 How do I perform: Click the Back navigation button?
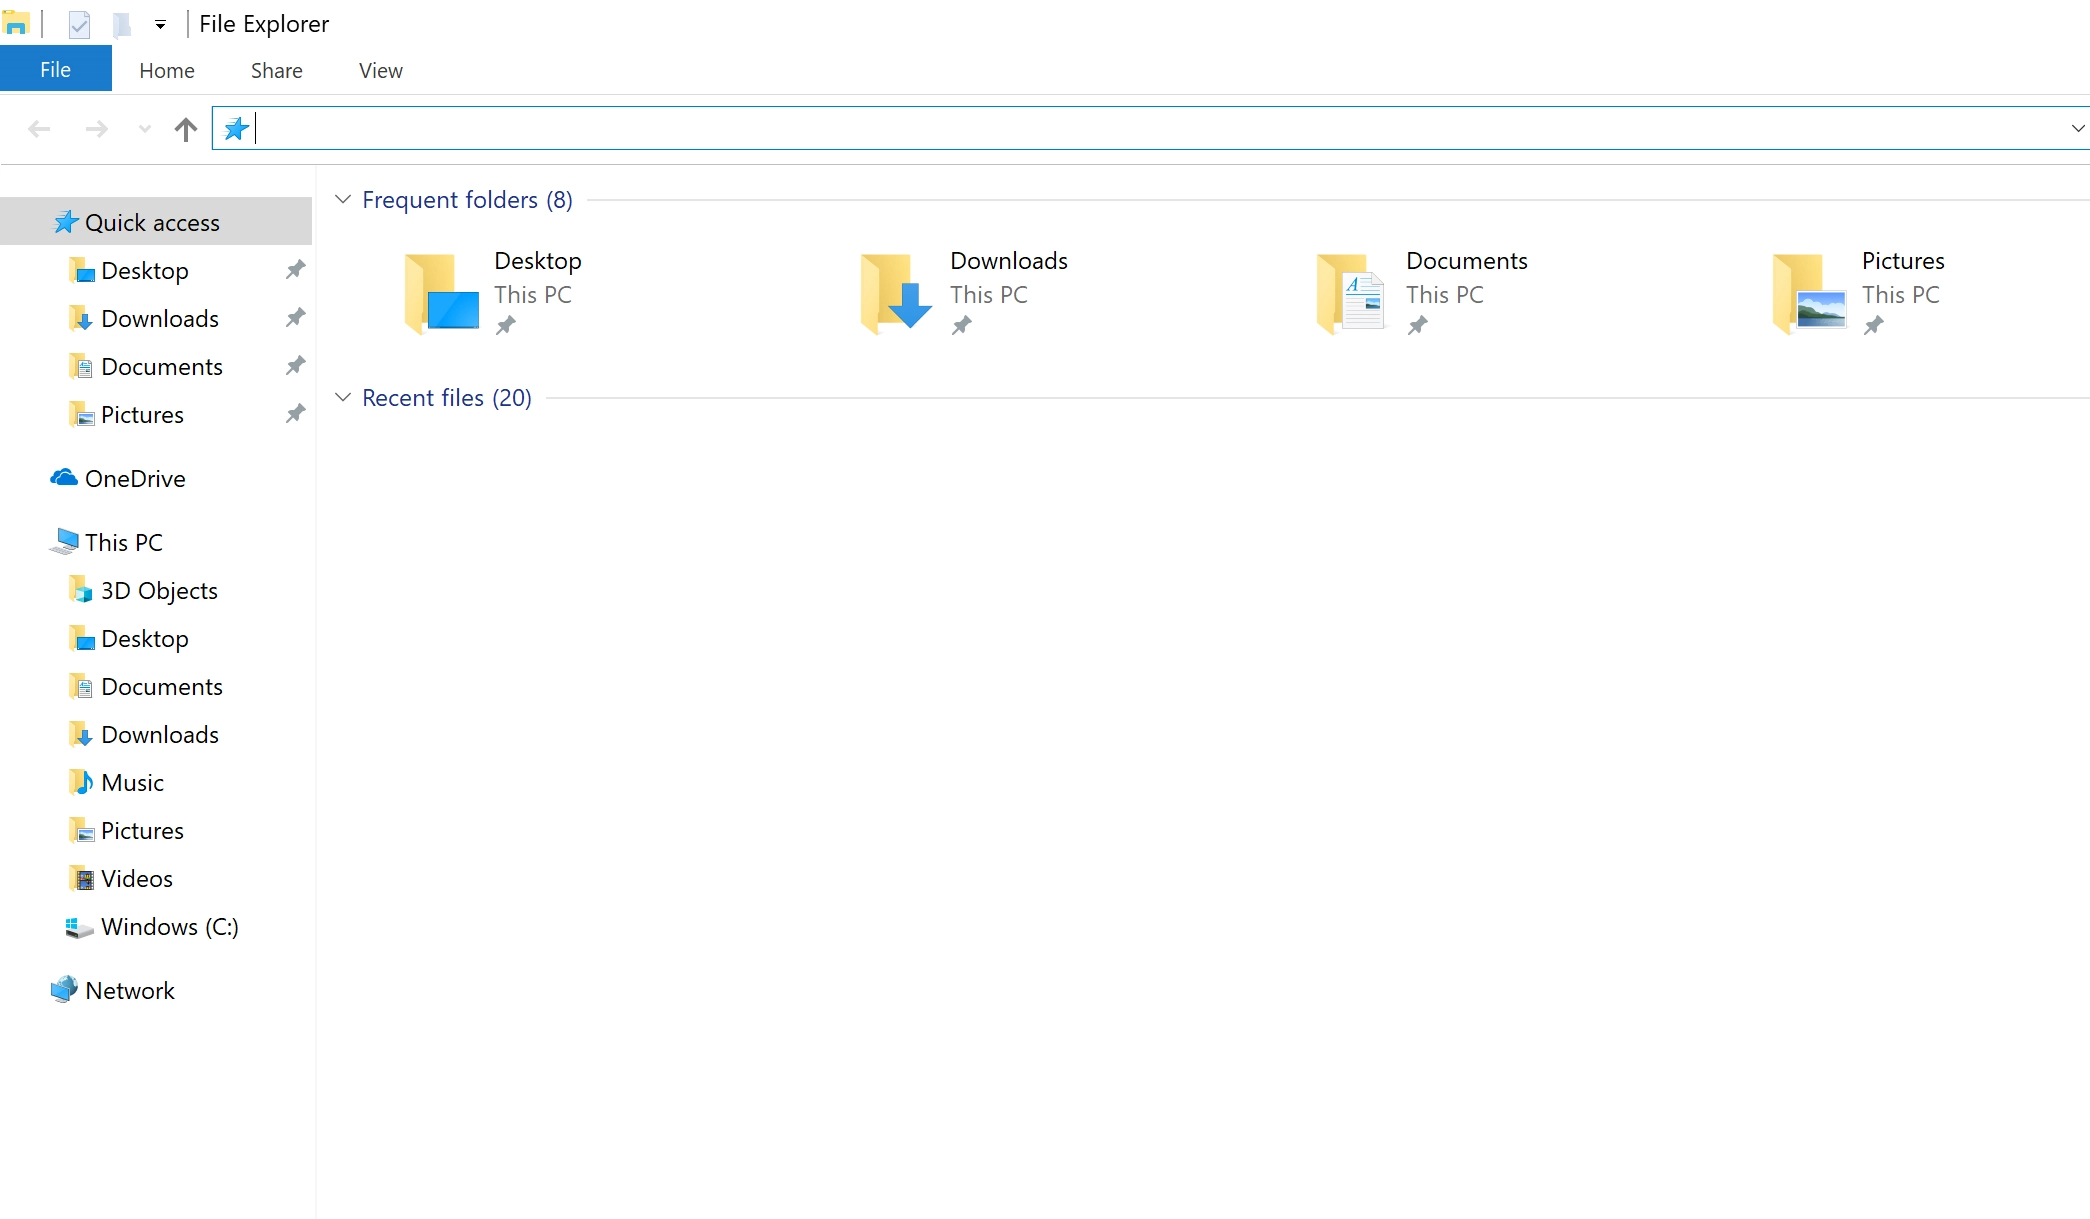pos(40,129)
